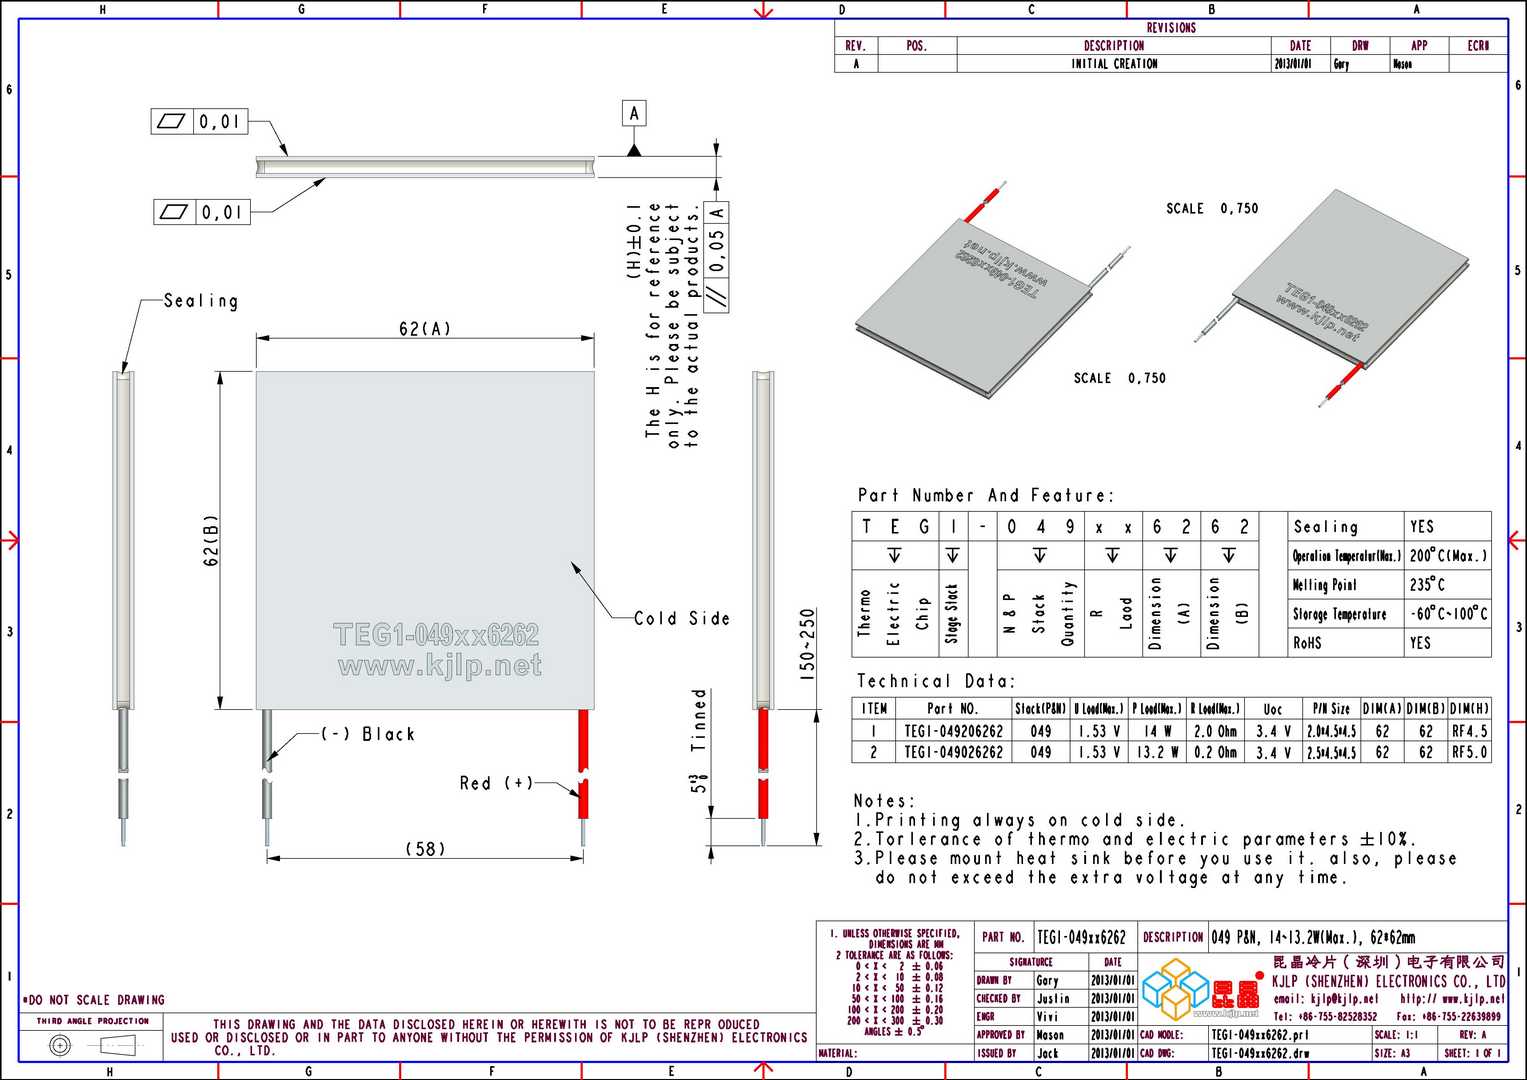
Task: Select part number TEG1-049206262 cell
Action: pos(953,731)
